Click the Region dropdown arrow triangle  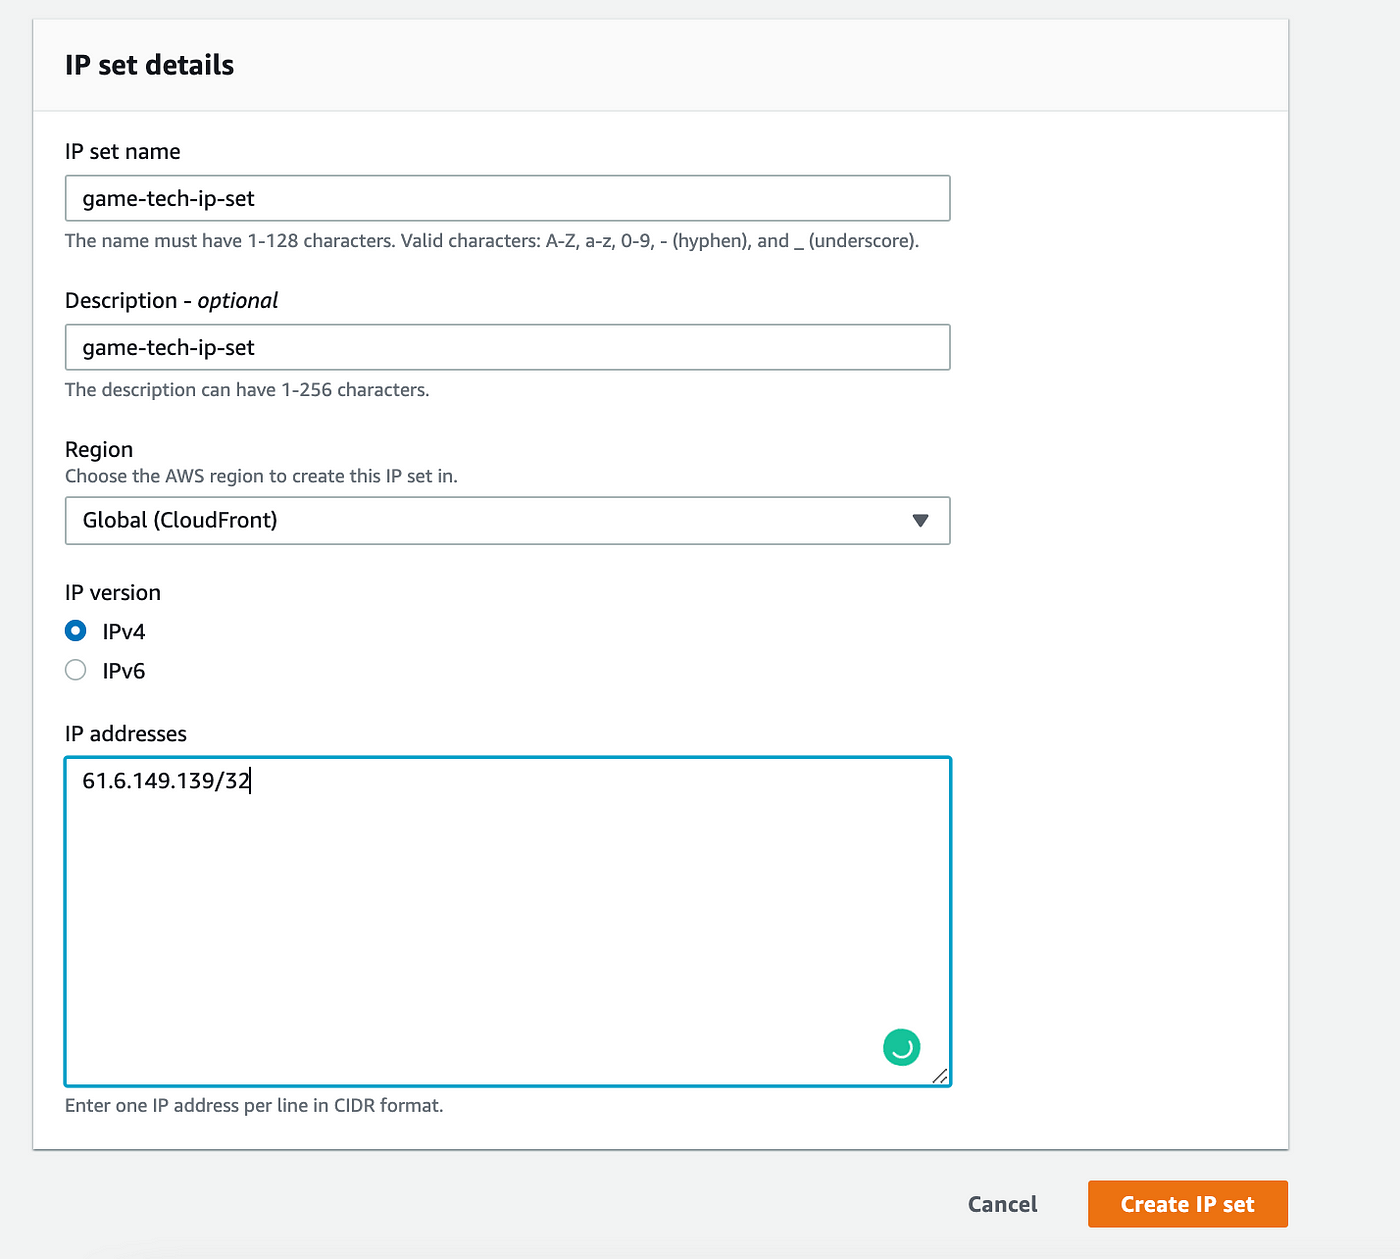(x=921, y=520)
